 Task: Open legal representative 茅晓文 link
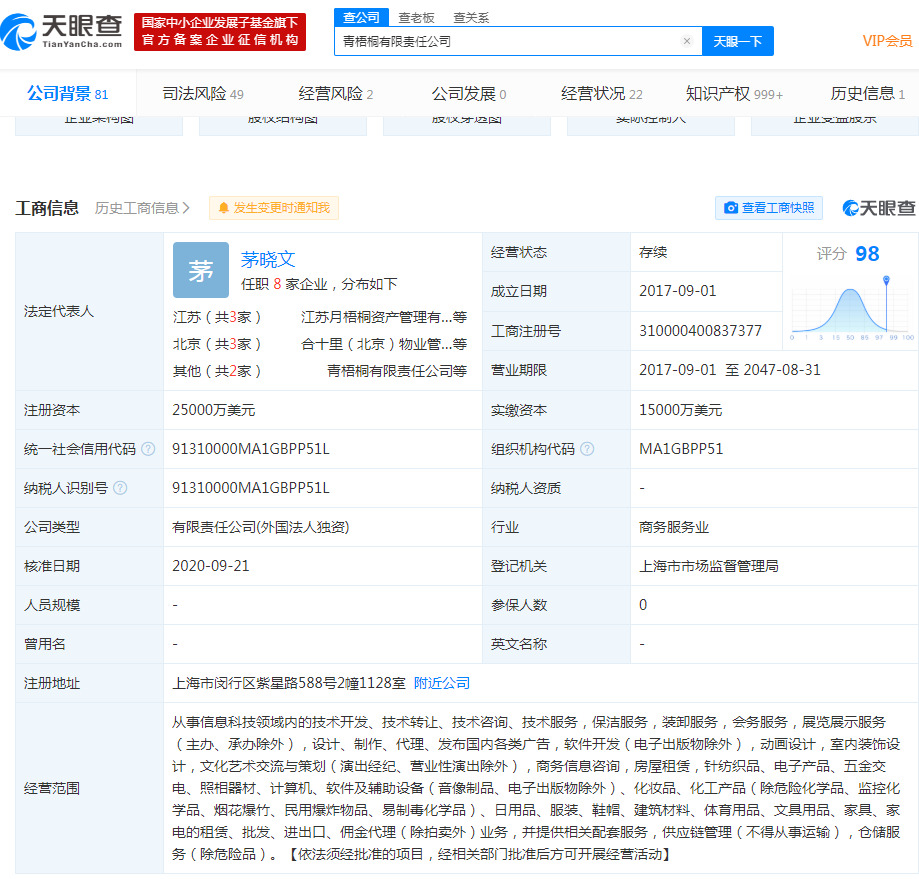268,259
